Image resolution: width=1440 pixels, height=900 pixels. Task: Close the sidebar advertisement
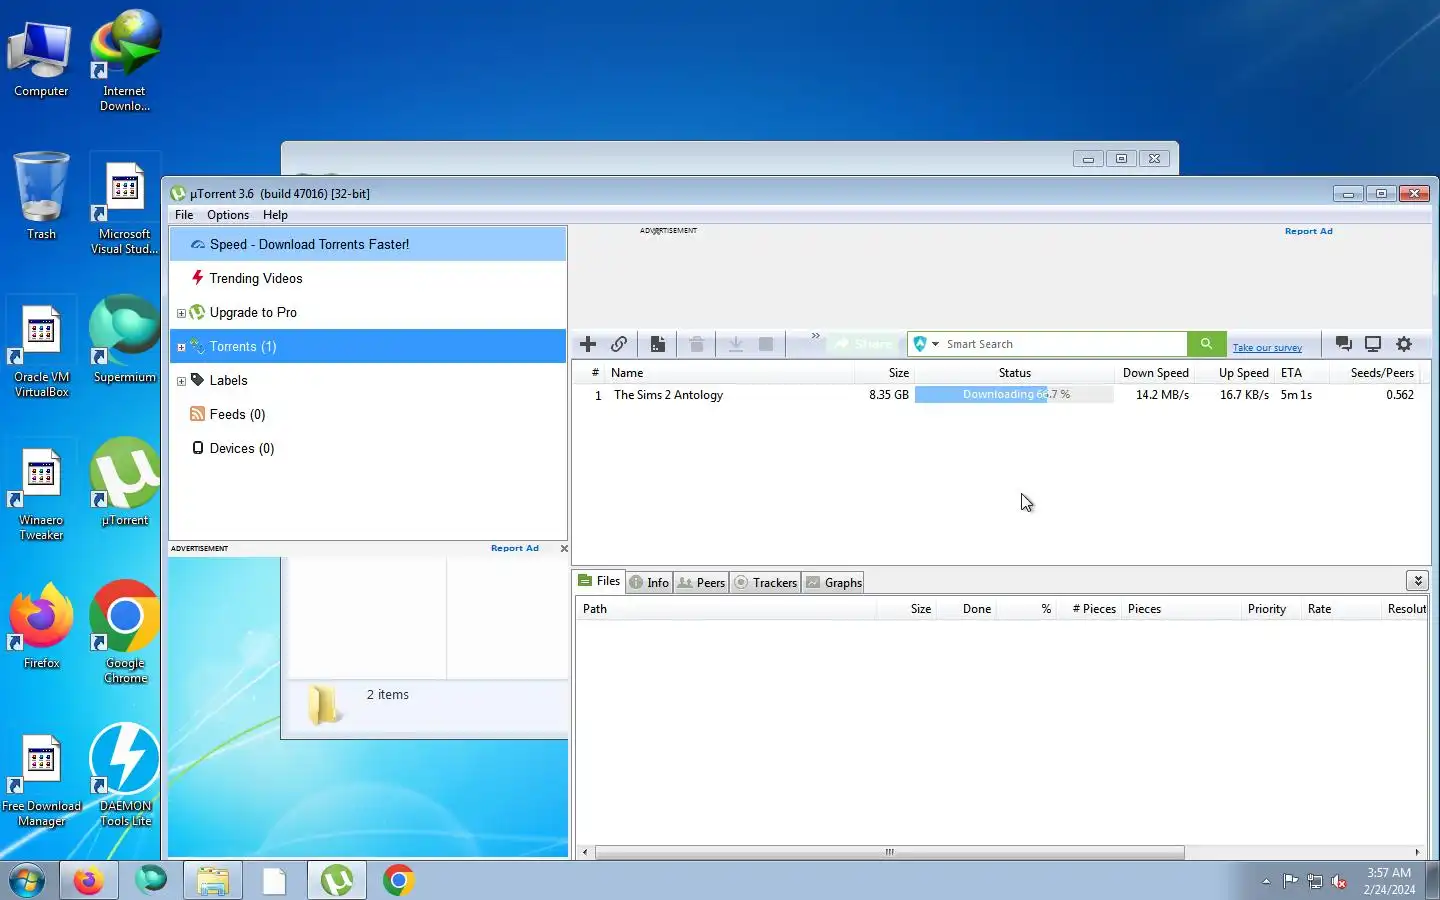point(564,548)
